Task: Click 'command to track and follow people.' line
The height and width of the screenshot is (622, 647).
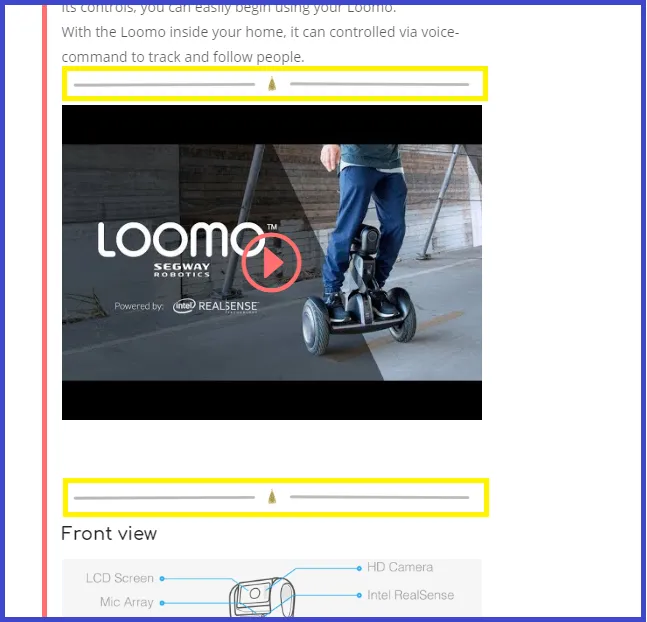Action: pos(183,57)
